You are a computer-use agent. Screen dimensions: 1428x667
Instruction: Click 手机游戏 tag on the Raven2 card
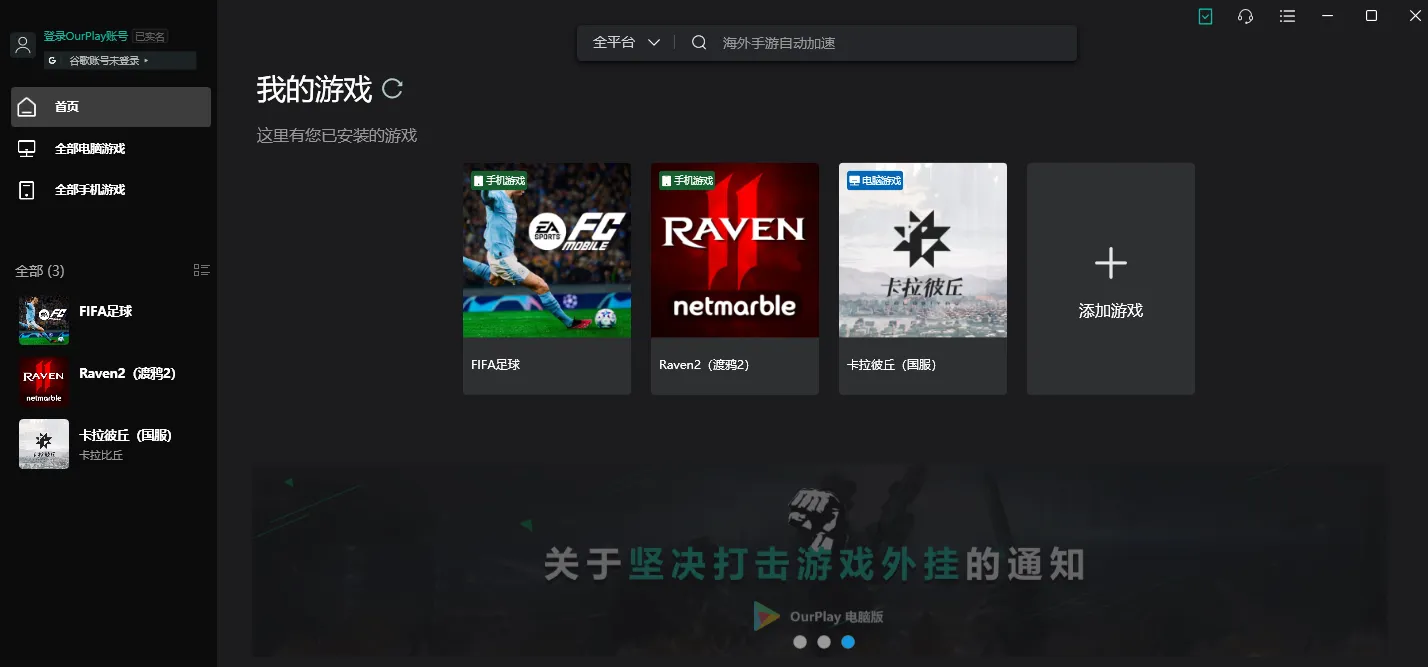tap(687, 181)
